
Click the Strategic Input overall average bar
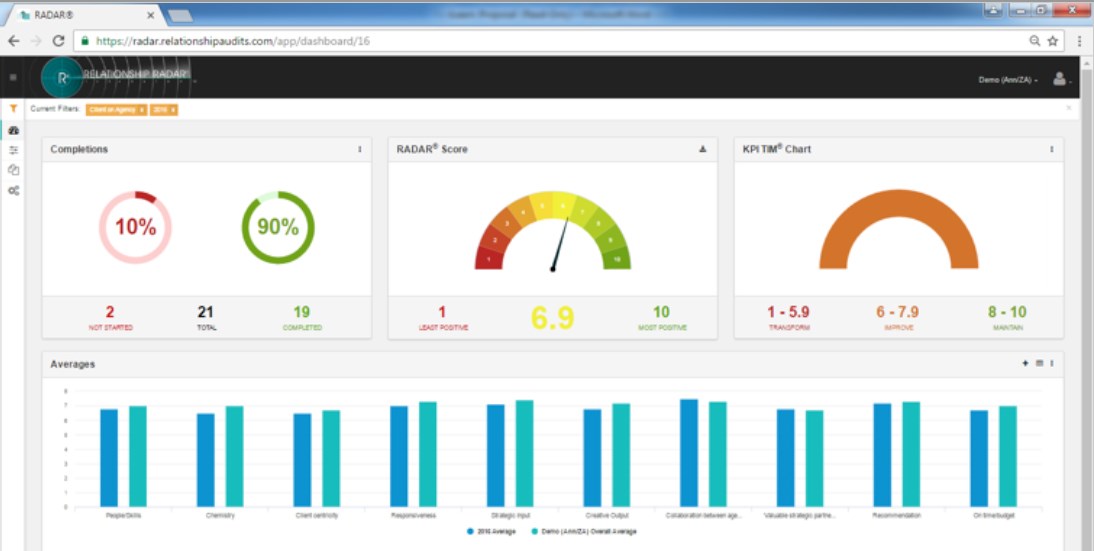pos(525,453)
